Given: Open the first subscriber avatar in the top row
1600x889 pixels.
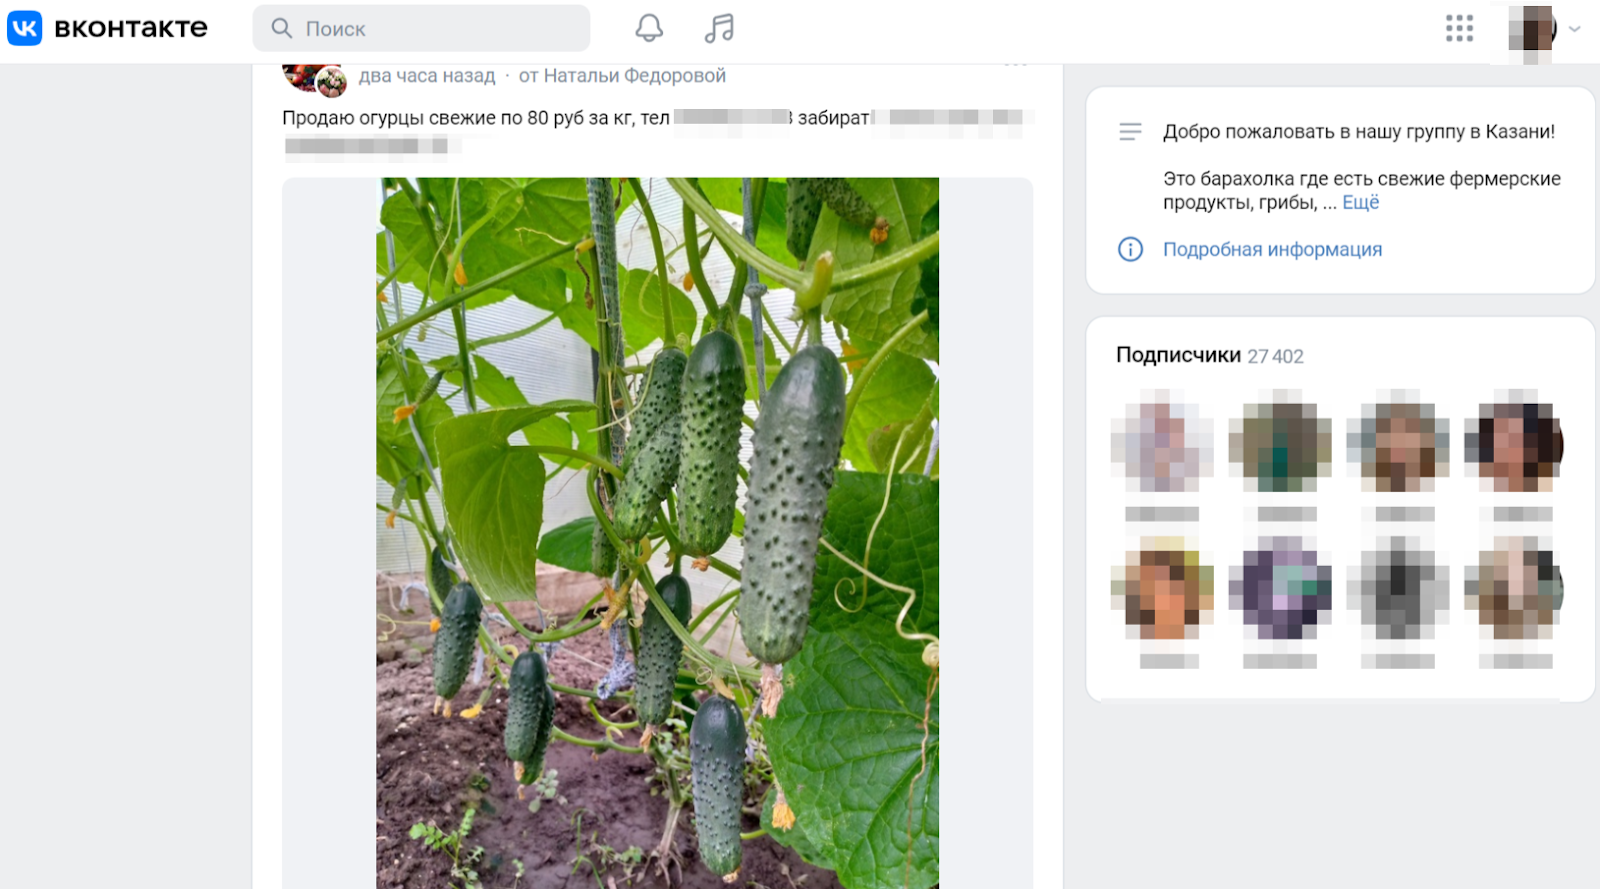Looking at the screenshot, I should click(1162, 440).
